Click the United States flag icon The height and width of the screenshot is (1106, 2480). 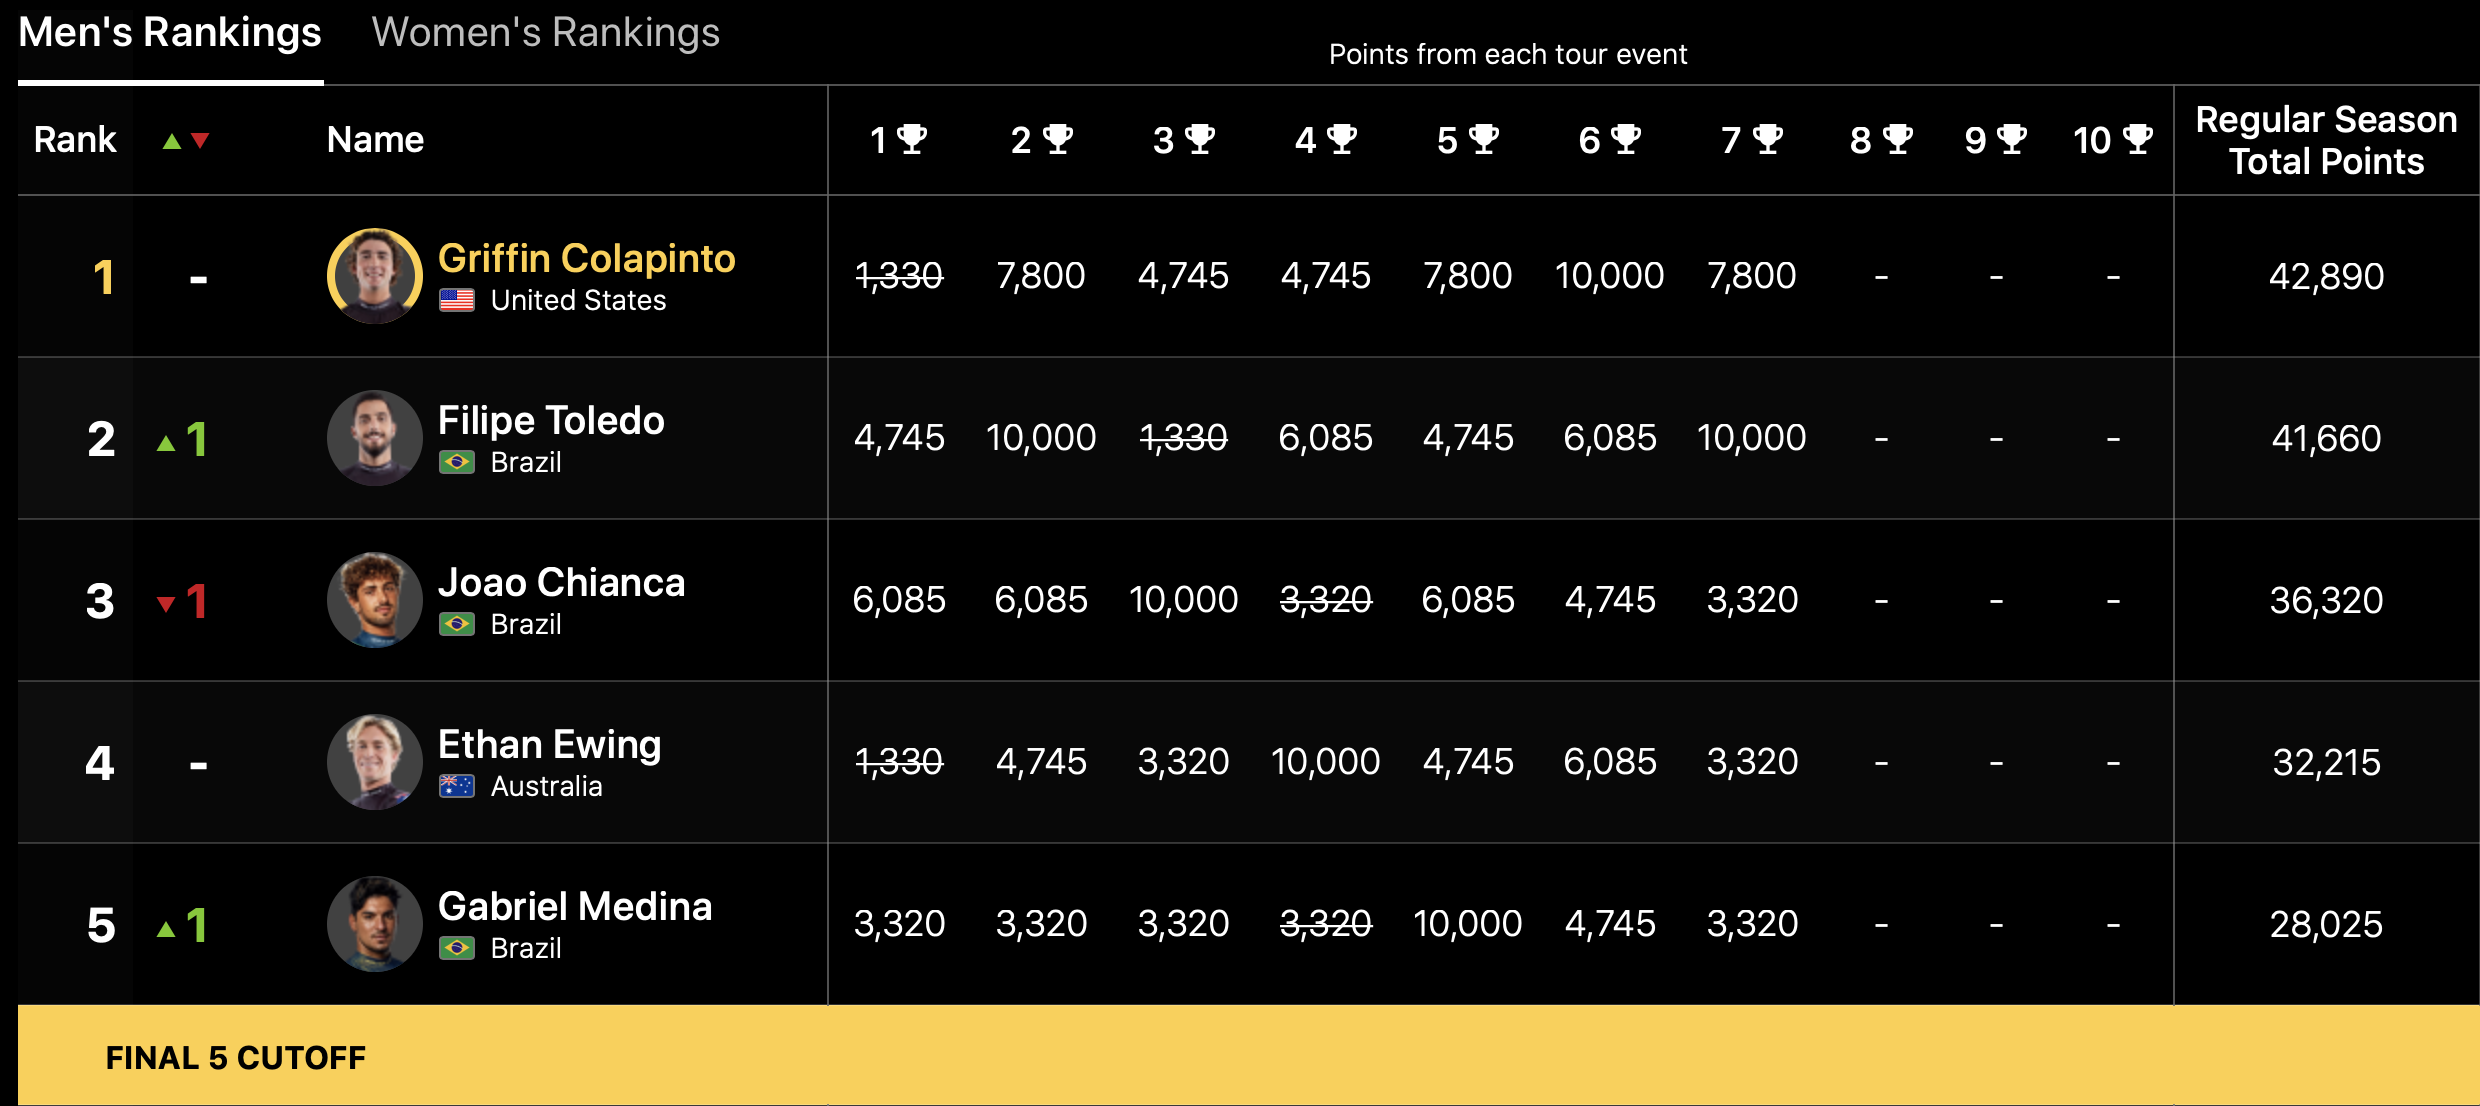[x=457, y=300]
